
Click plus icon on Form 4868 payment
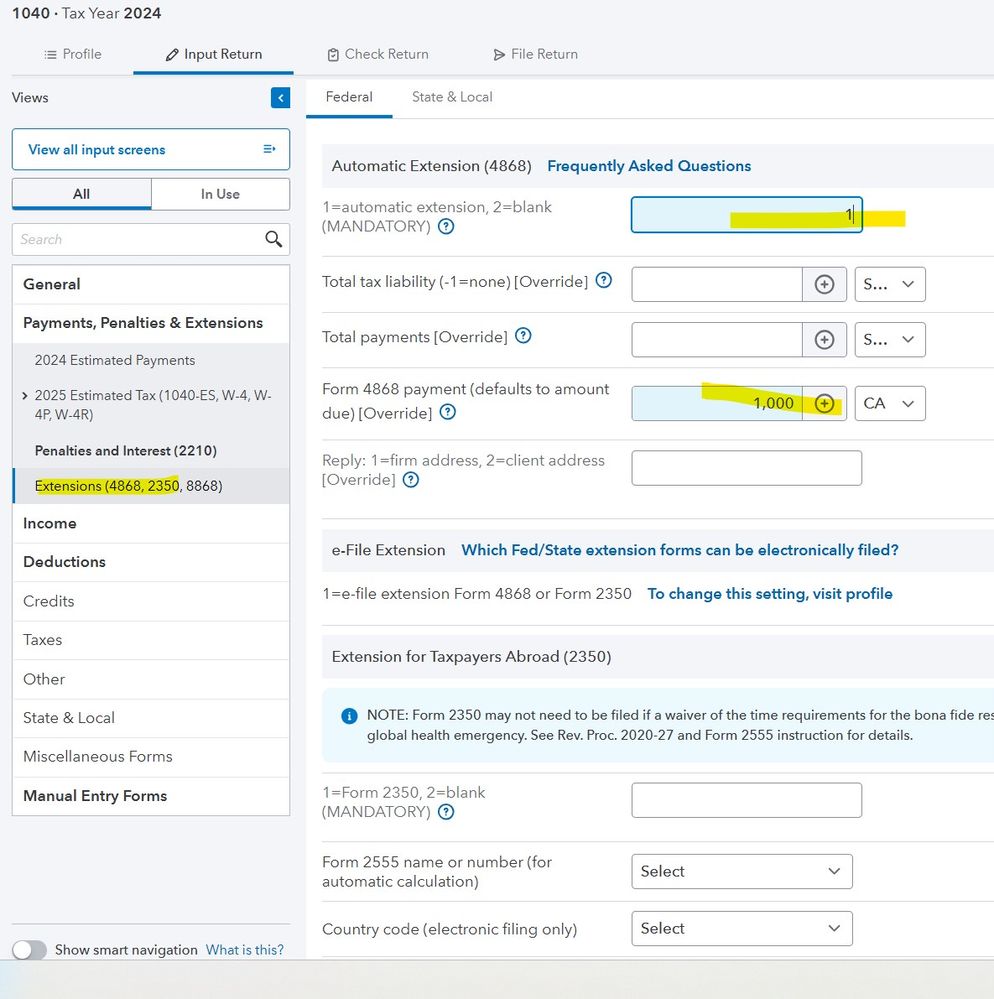(824, 403)
